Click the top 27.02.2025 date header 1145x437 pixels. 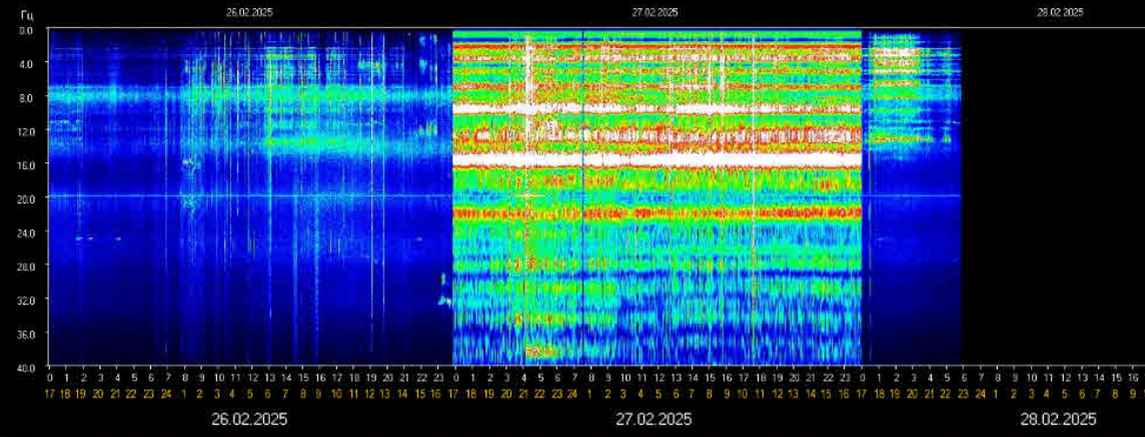[655, 13]
